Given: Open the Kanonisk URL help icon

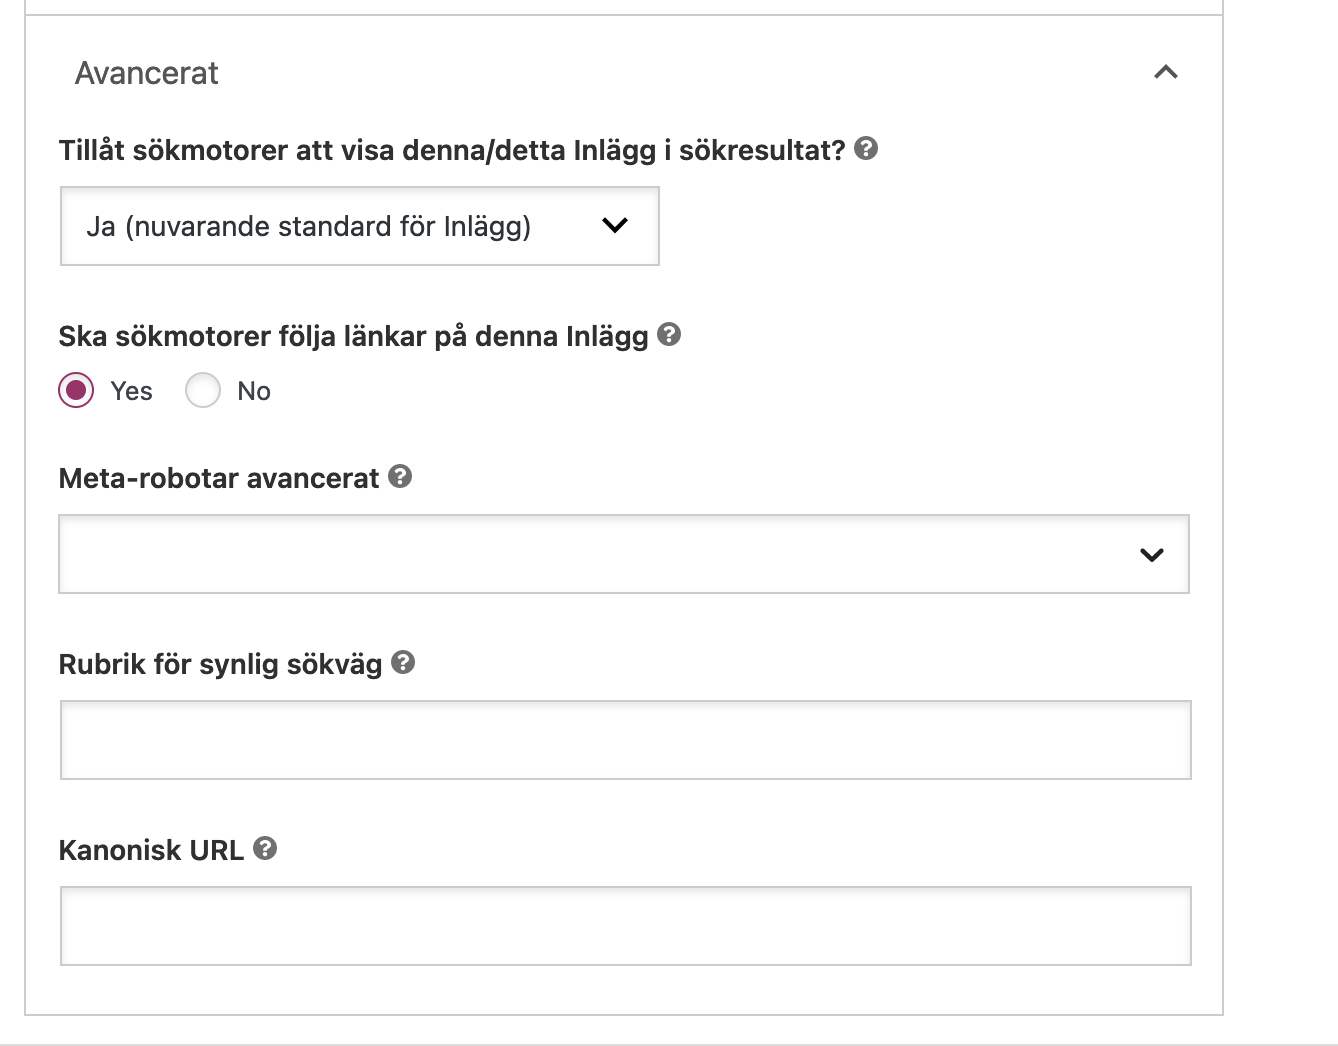Looking at the screenshot, I should click(265, 849).
